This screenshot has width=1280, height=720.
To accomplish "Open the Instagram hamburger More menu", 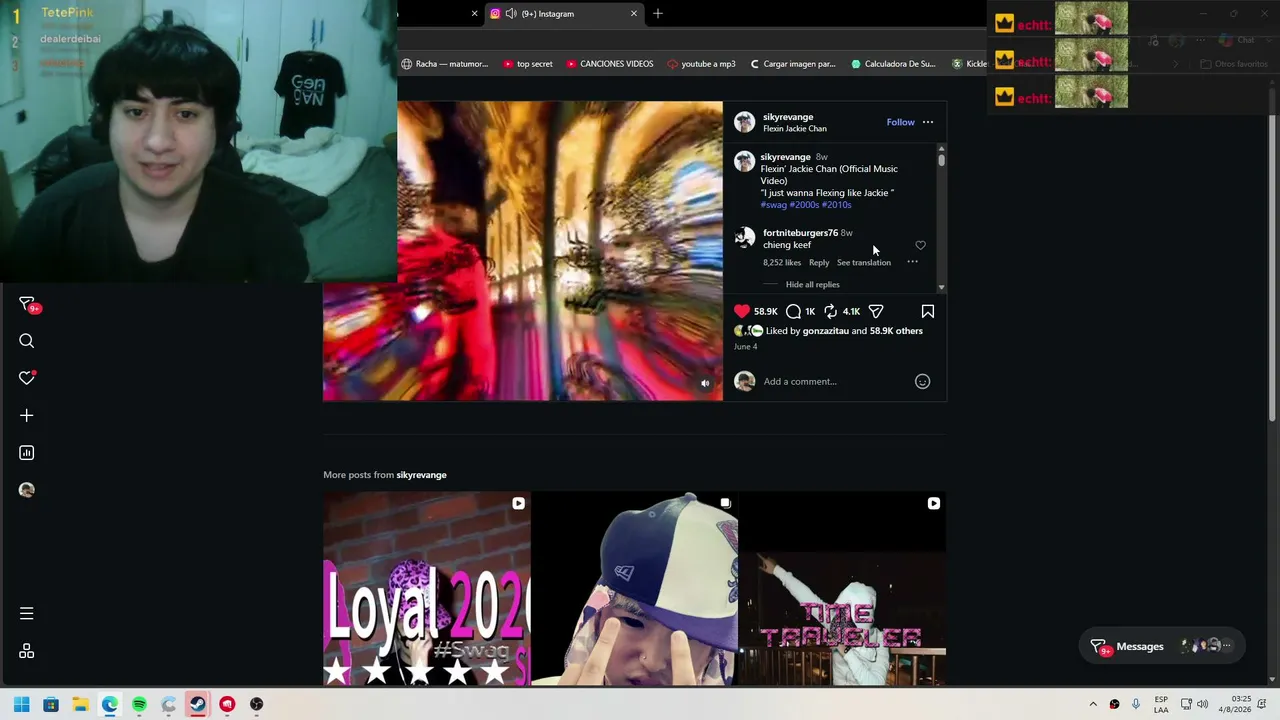I will [x=27, y=613].
